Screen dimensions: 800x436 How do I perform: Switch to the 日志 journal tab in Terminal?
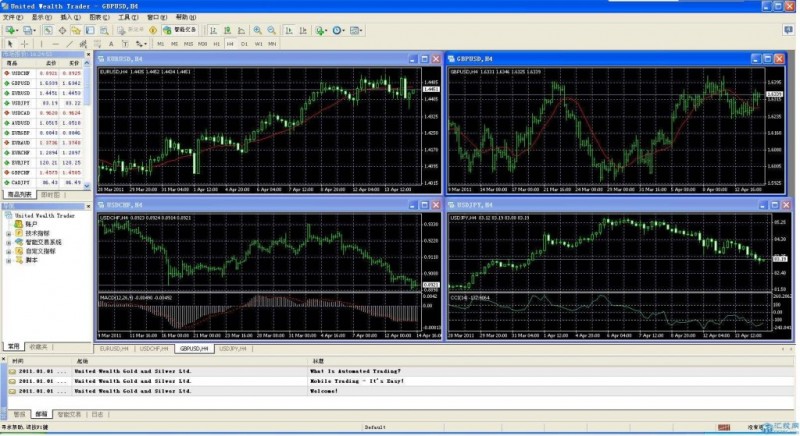(97, 415)
